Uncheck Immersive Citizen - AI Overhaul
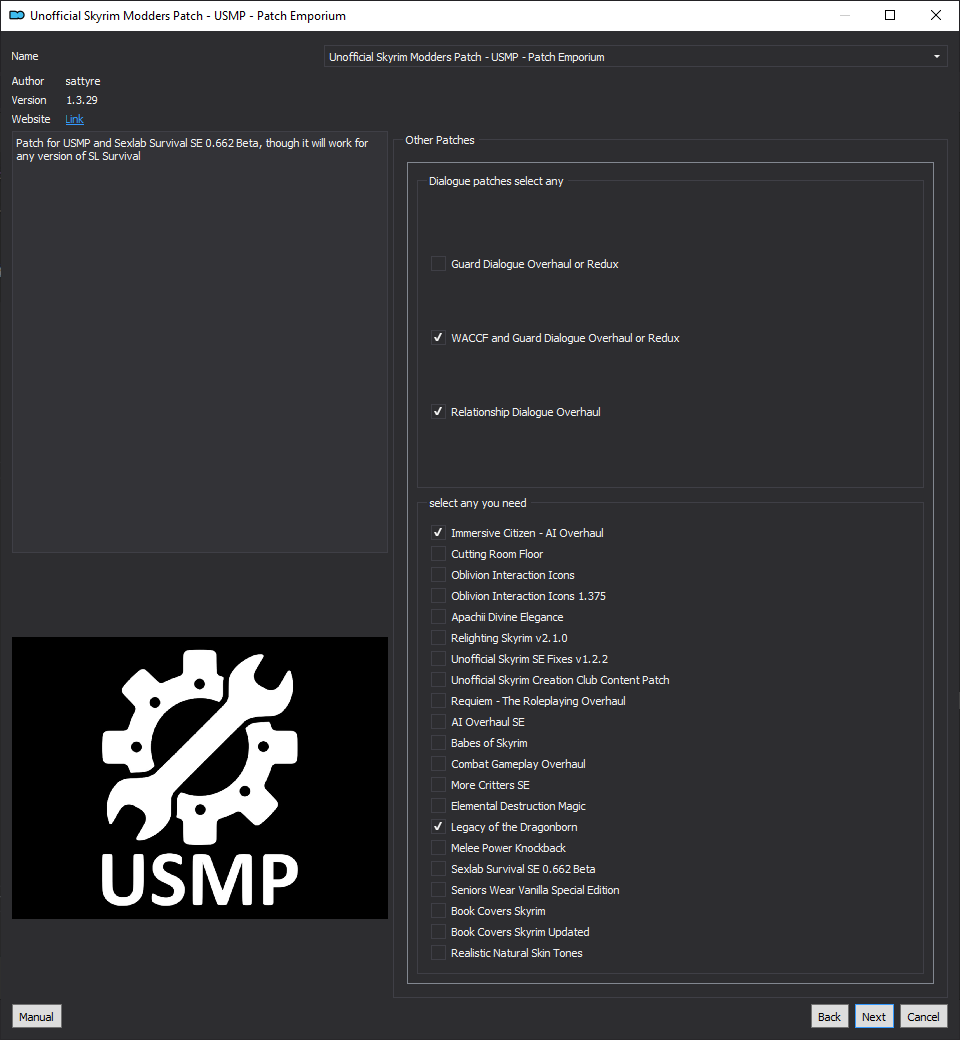 438,533
